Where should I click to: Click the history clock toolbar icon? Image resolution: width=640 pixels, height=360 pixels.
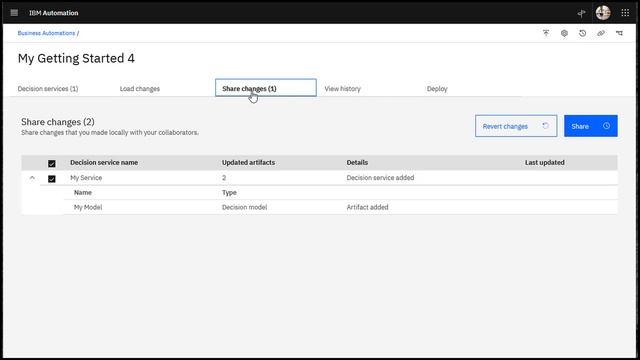pyautogui.click(x=582, y=33)
